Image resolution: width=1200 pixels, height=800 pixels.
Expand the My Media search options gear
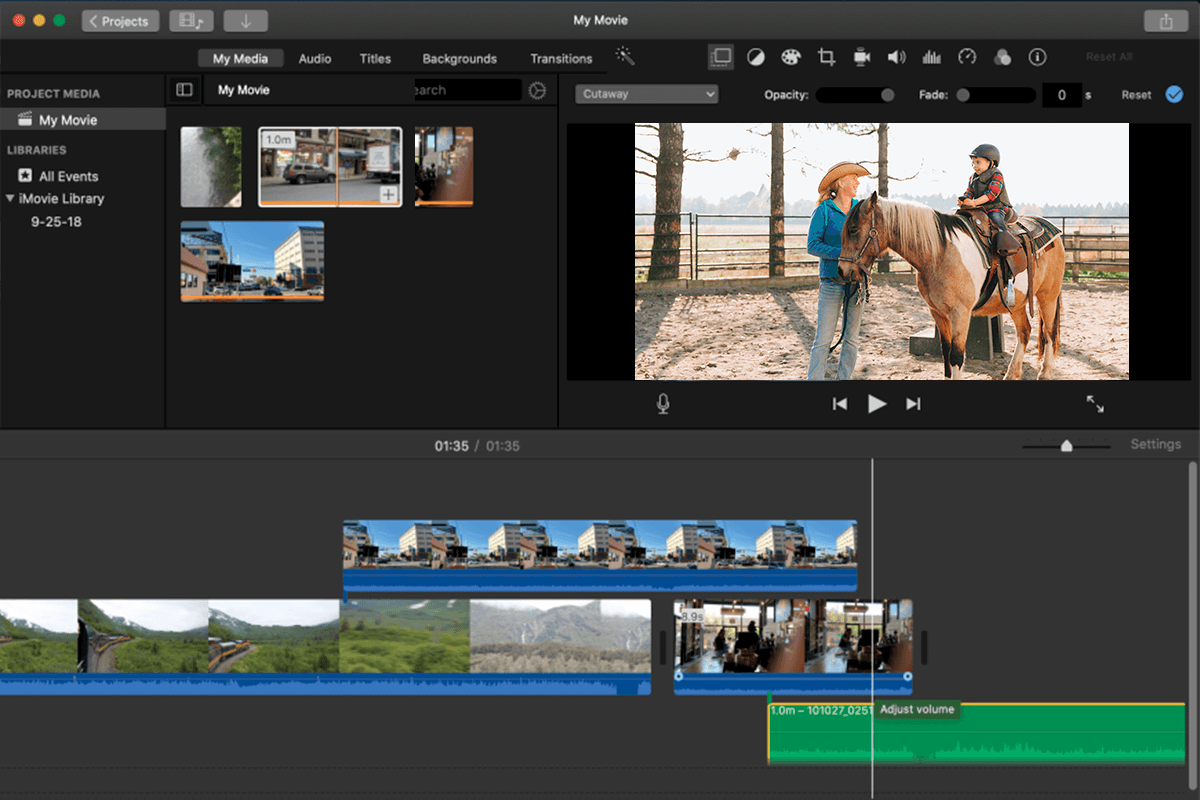coord(537,89)
